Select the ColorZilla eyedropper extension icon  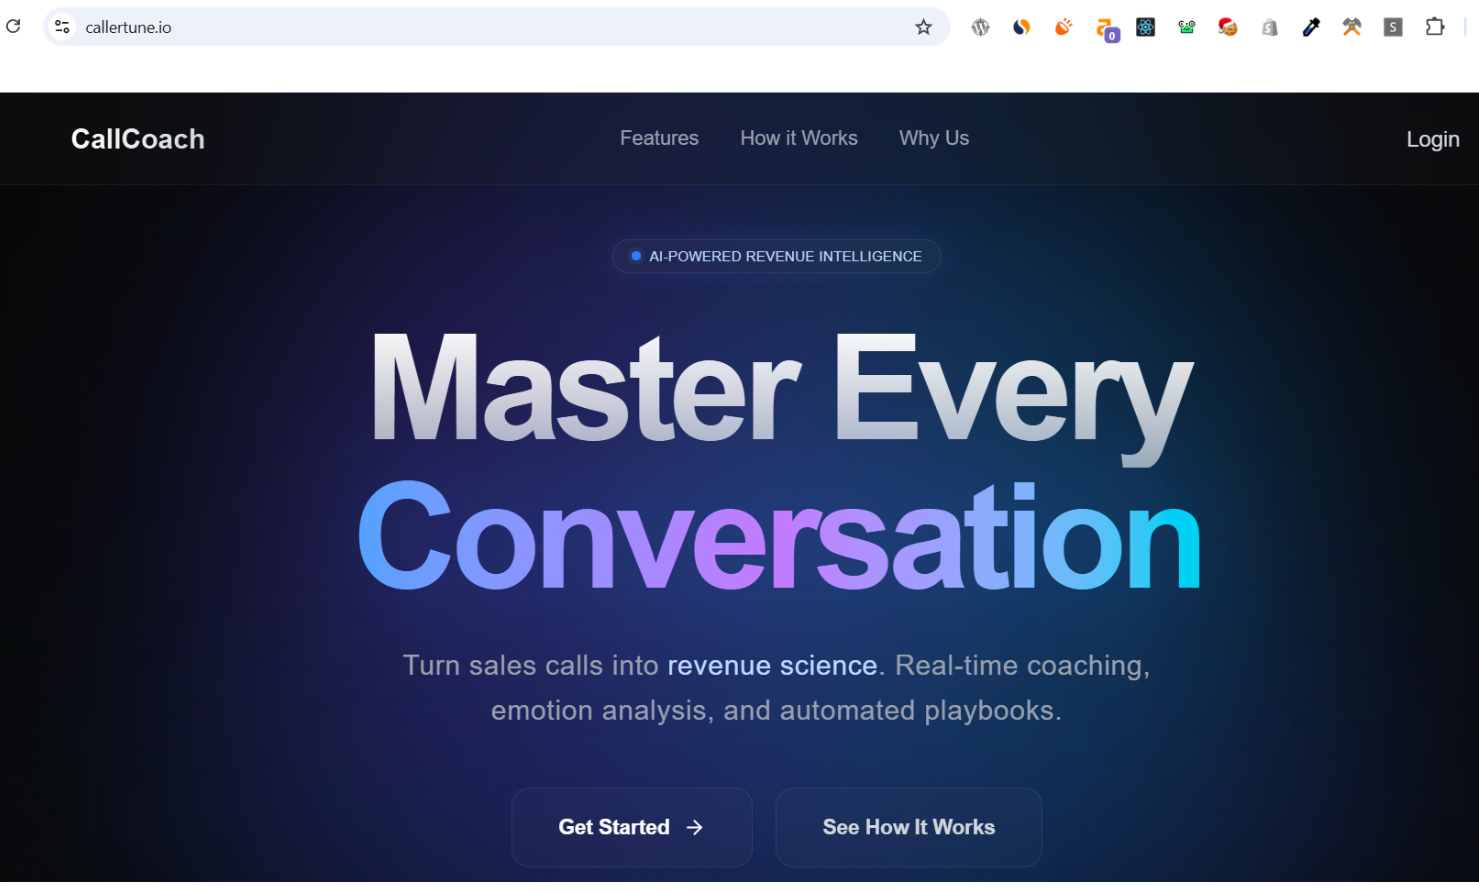pos(1311,27)
